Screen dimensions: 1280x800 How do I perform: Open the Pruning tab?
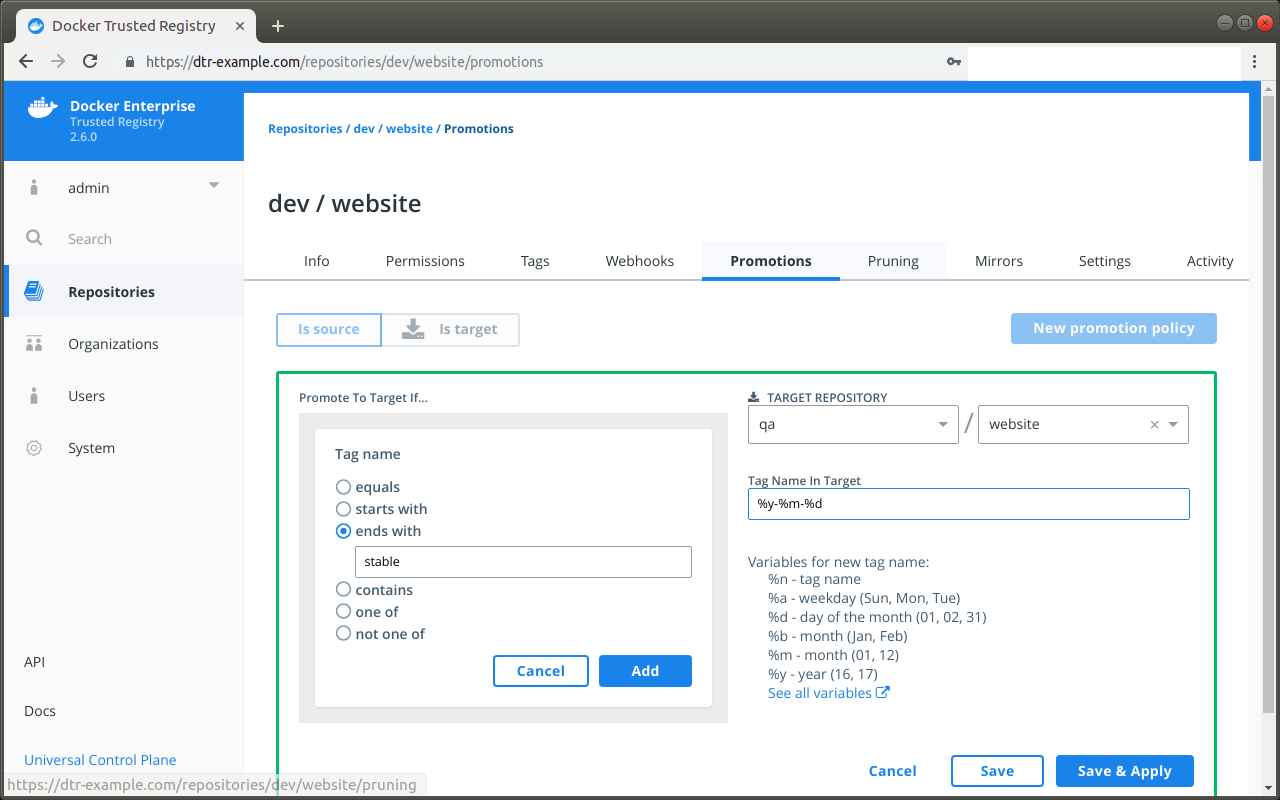[893, 261]
